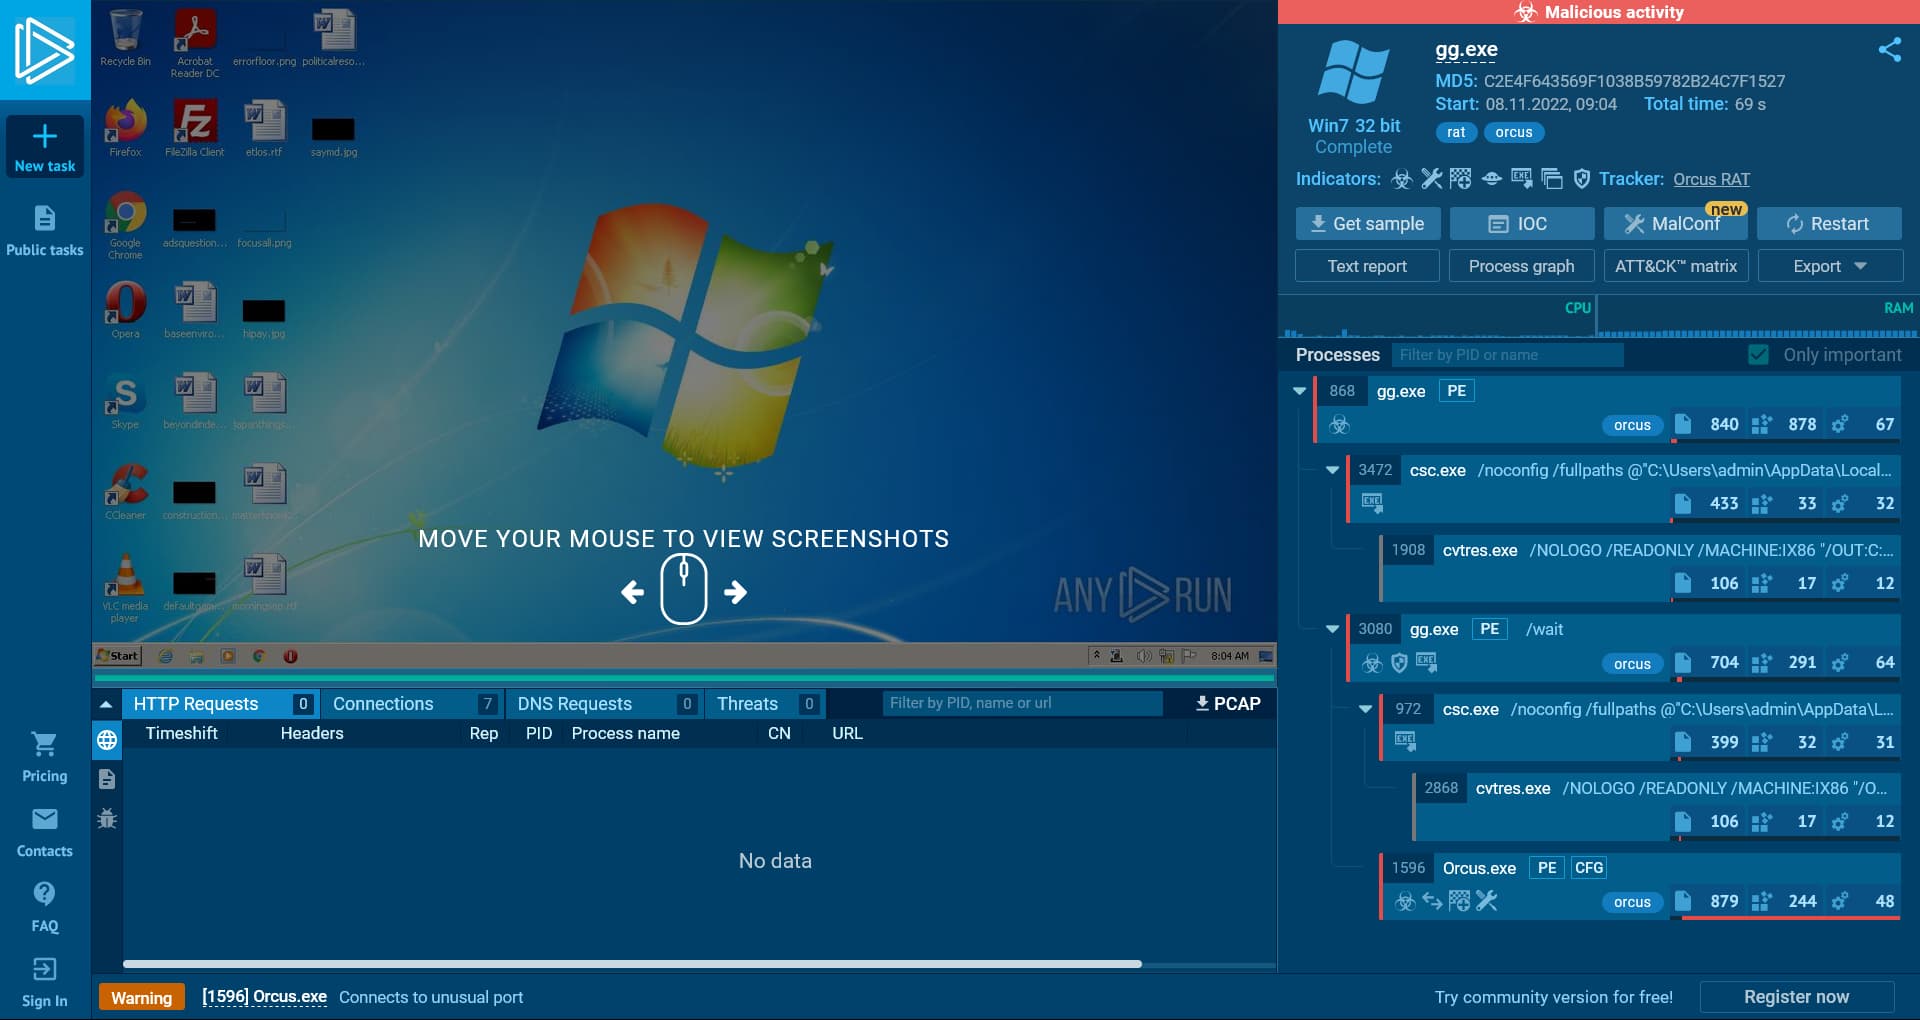The image size is (1920, 1020).
Task: Click the Filter by PID or name field
Action: tap(1507, 355)
